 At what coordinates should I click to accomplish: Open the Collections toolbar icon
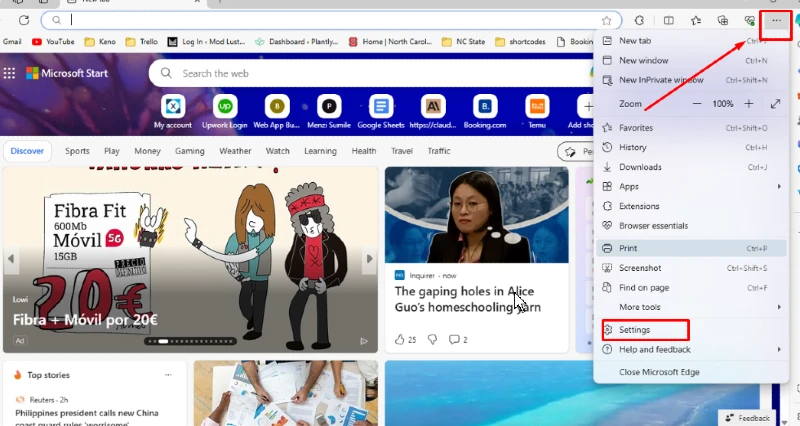tap(723, 20)
